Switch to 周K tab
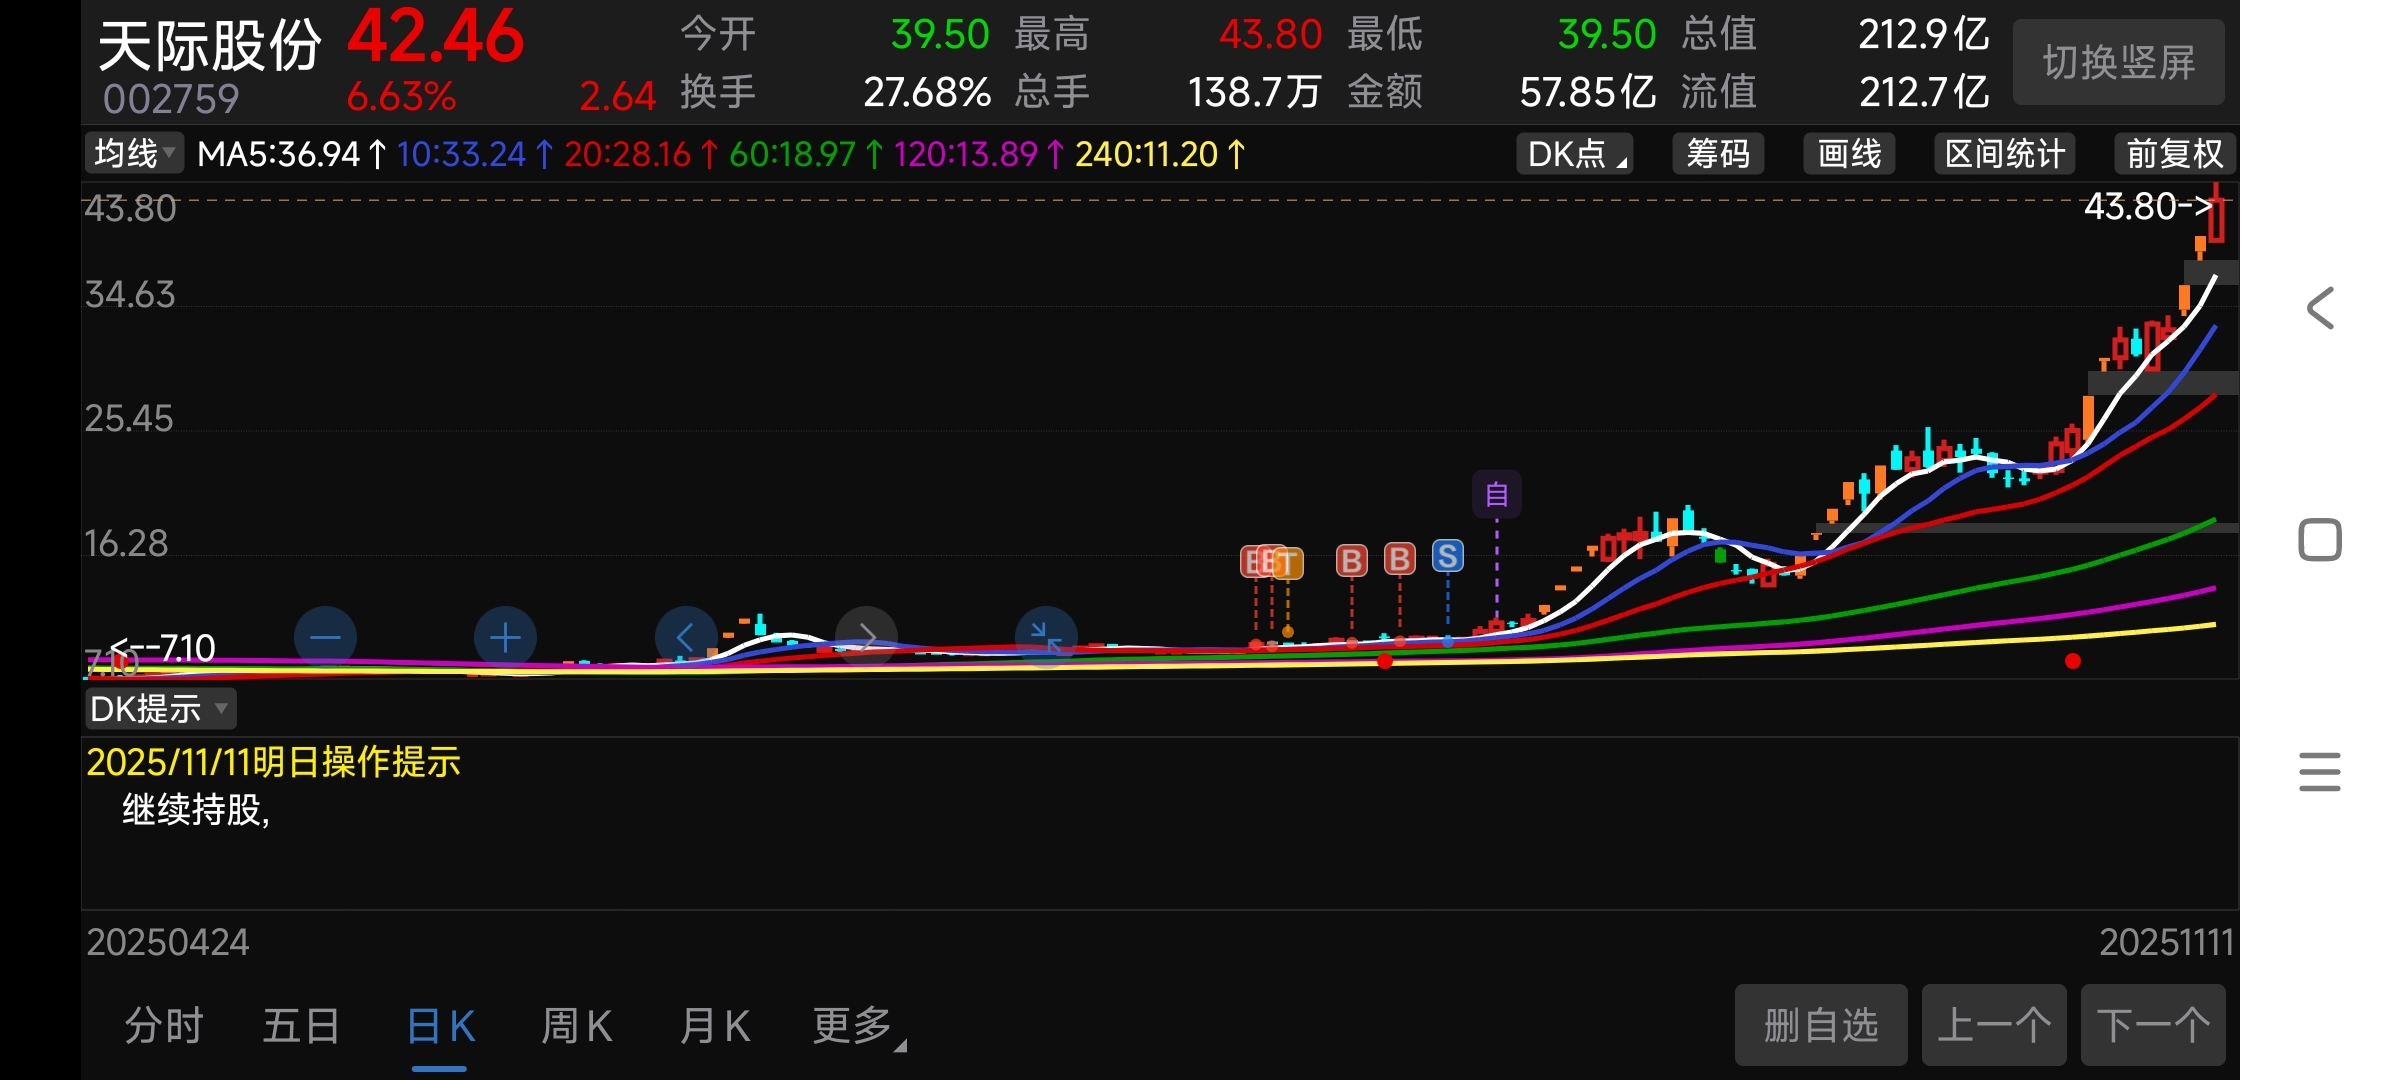The image size is (2400, 1080). point(577,1026)
